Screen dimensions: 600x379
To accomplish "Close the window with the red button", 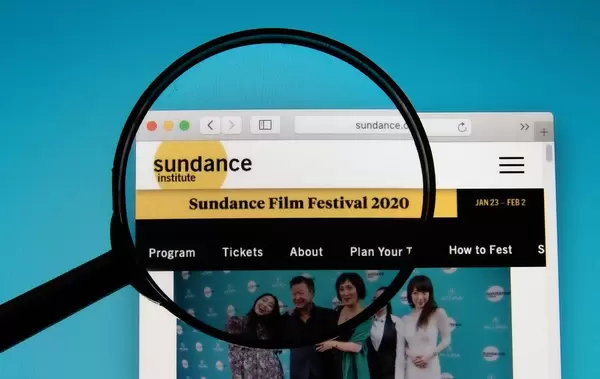I will tap(152, 126).
